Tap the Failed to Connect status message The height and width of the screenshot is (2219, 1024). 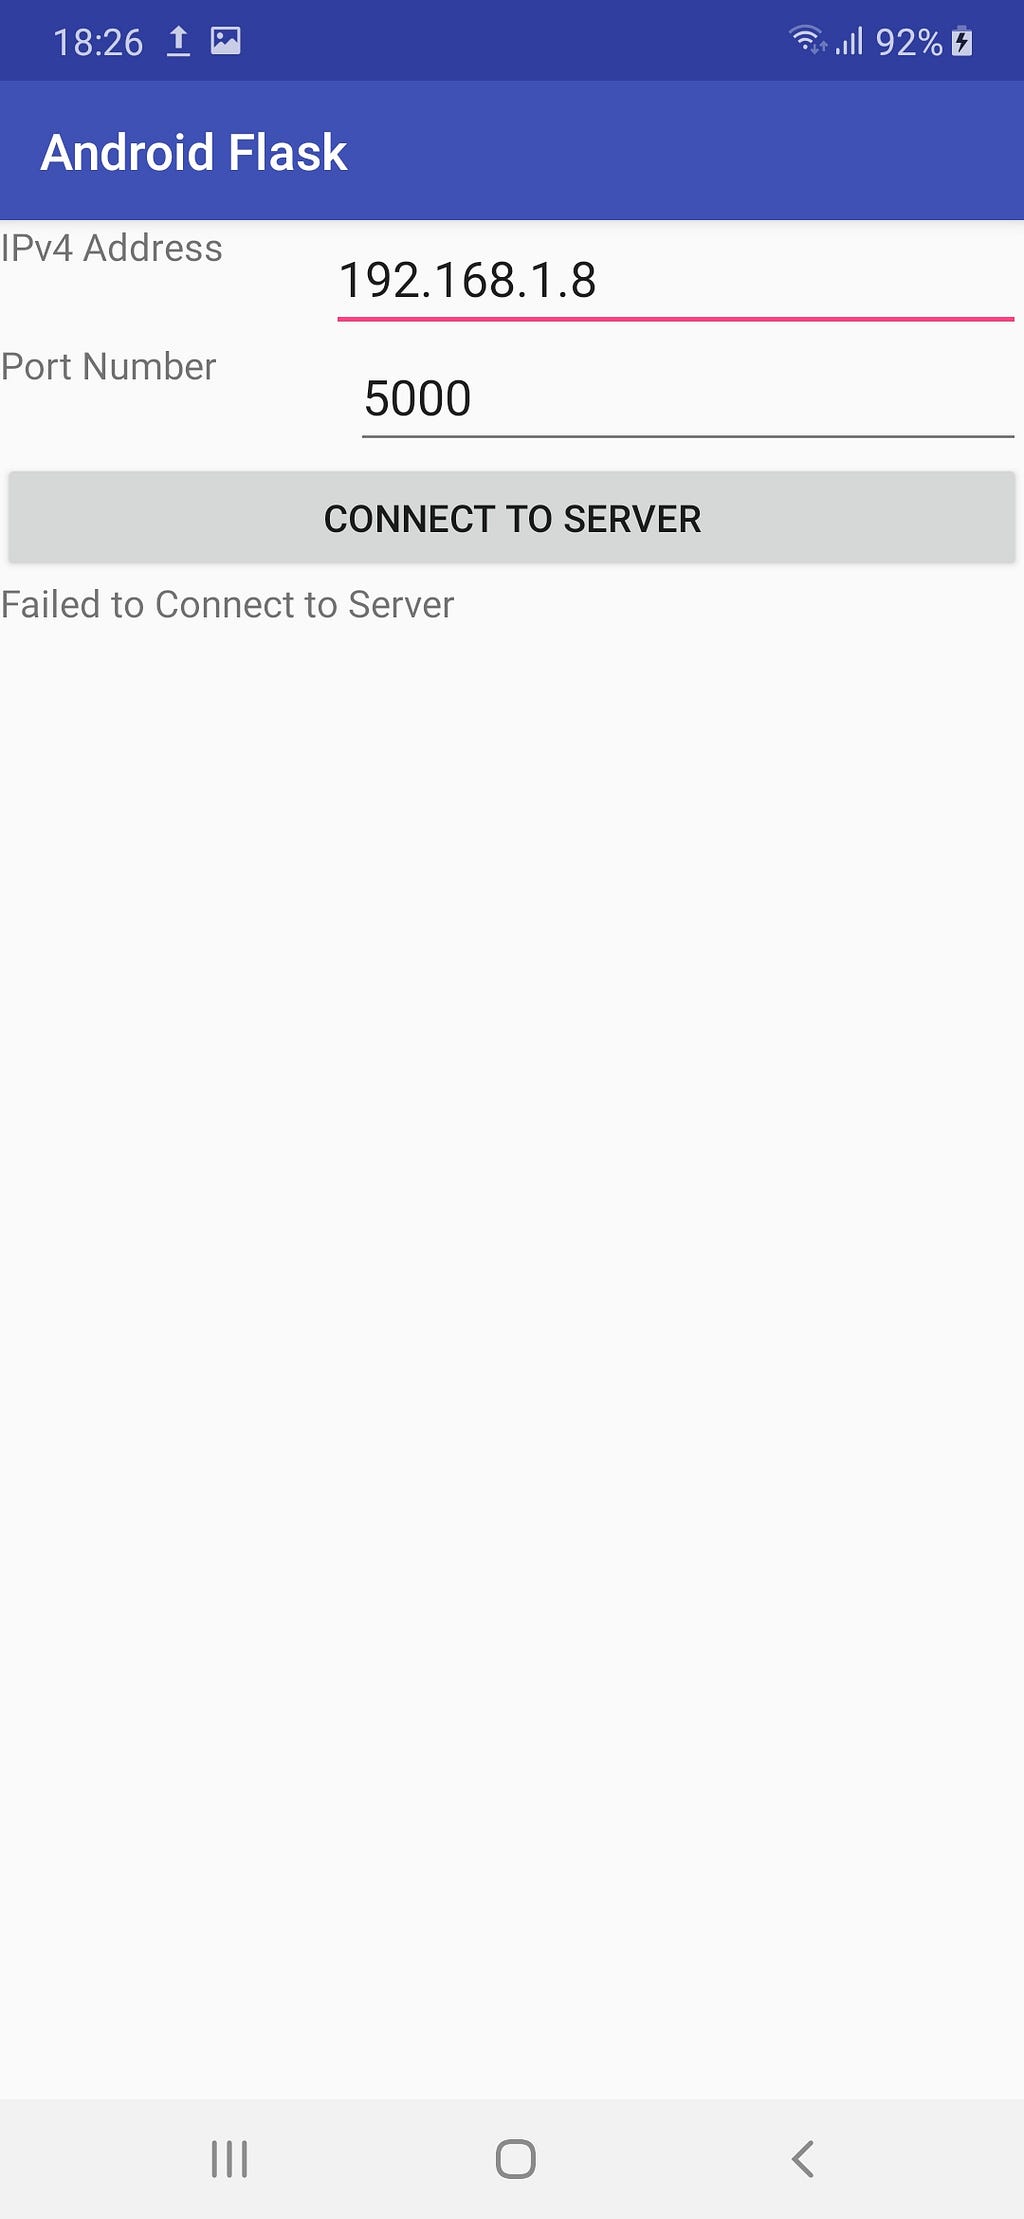pyautogui.click(x=227, y=605)
